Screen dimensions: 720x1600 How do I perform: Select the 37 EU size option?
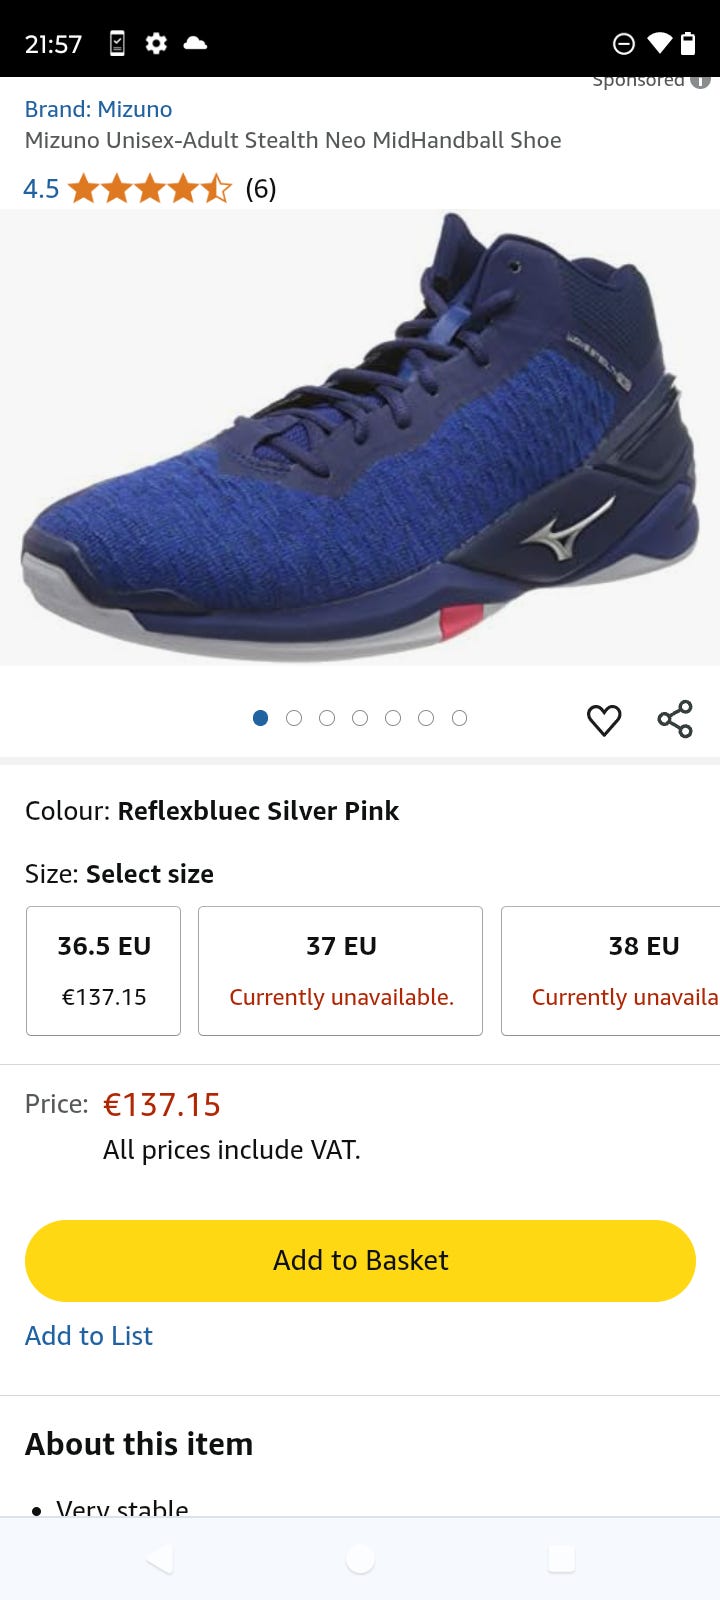pyautogui.click(x=341, y=970)
